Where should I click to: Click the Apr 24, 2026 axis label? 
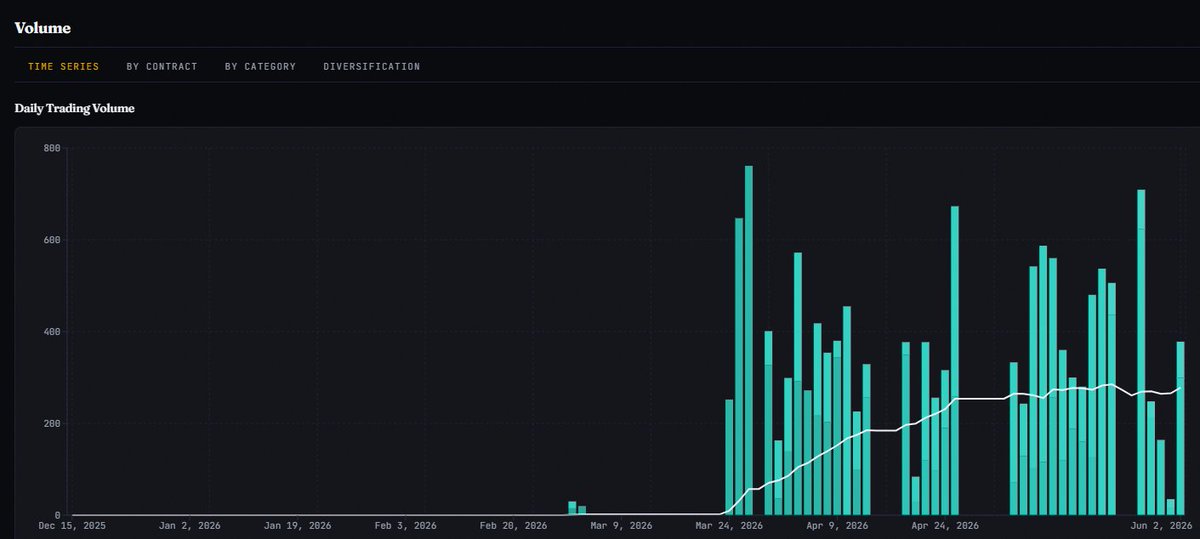coord(945,525)
